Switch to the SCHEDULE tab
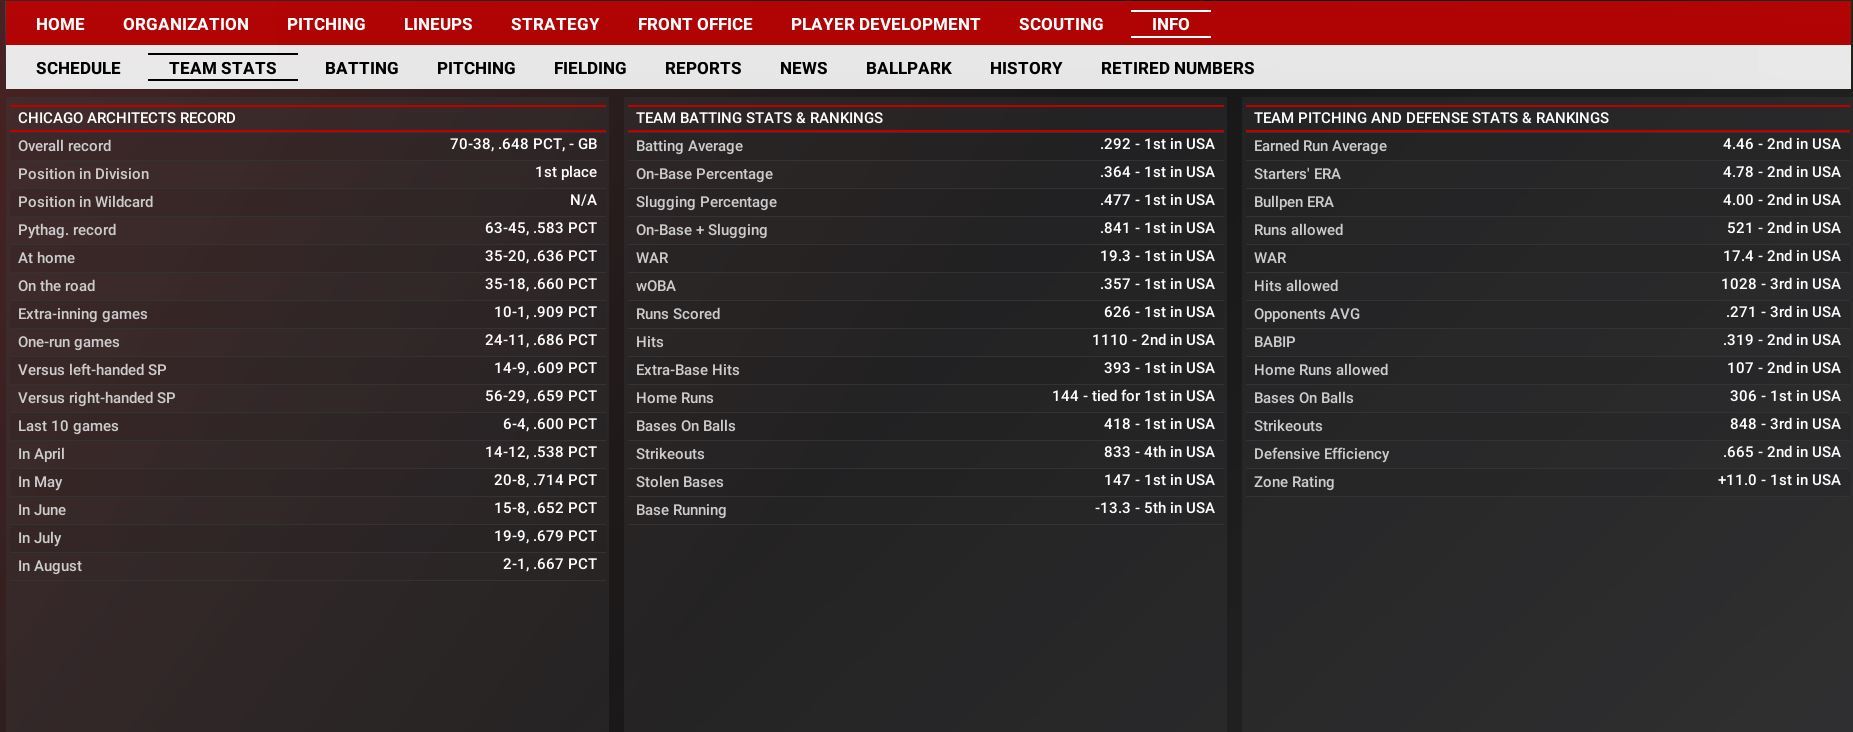 78,68
